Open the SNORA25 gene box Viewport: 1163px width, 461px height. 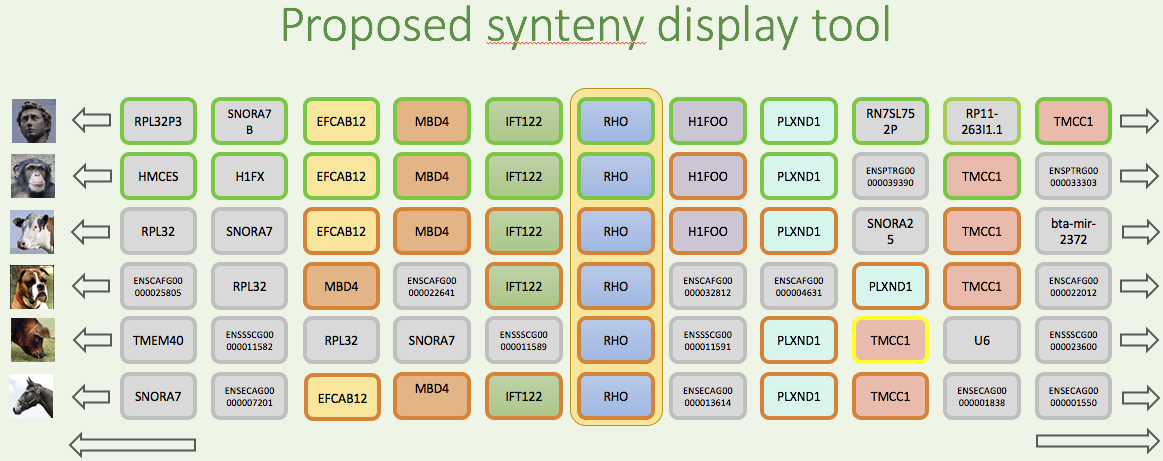pos(890,231)
